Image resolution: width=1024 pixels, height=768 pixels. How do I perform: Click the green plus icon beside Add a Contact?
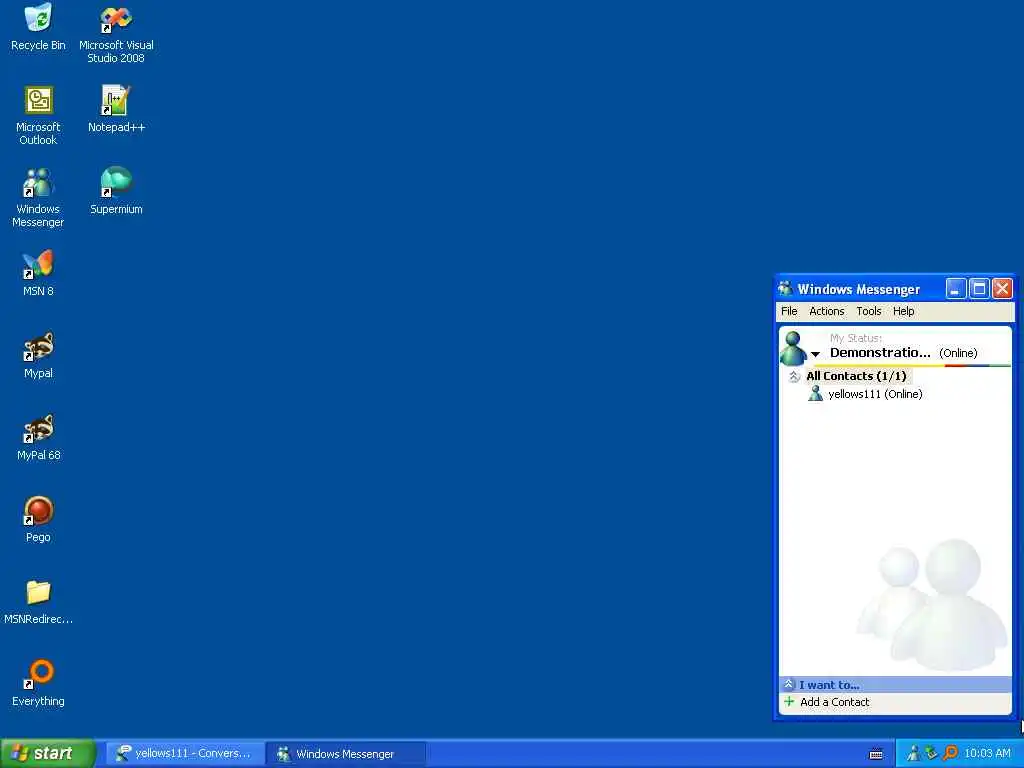789,701
